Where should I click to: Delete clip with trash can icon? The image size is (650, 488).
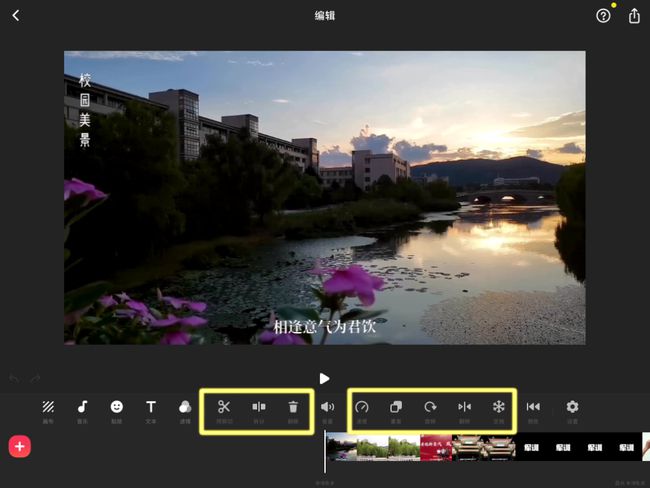point(293,410)
